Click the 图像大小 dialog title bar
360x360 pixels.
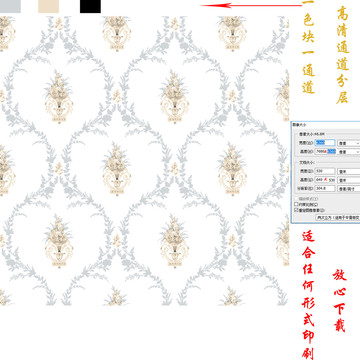pyautogui.click(x=326, y=125)
